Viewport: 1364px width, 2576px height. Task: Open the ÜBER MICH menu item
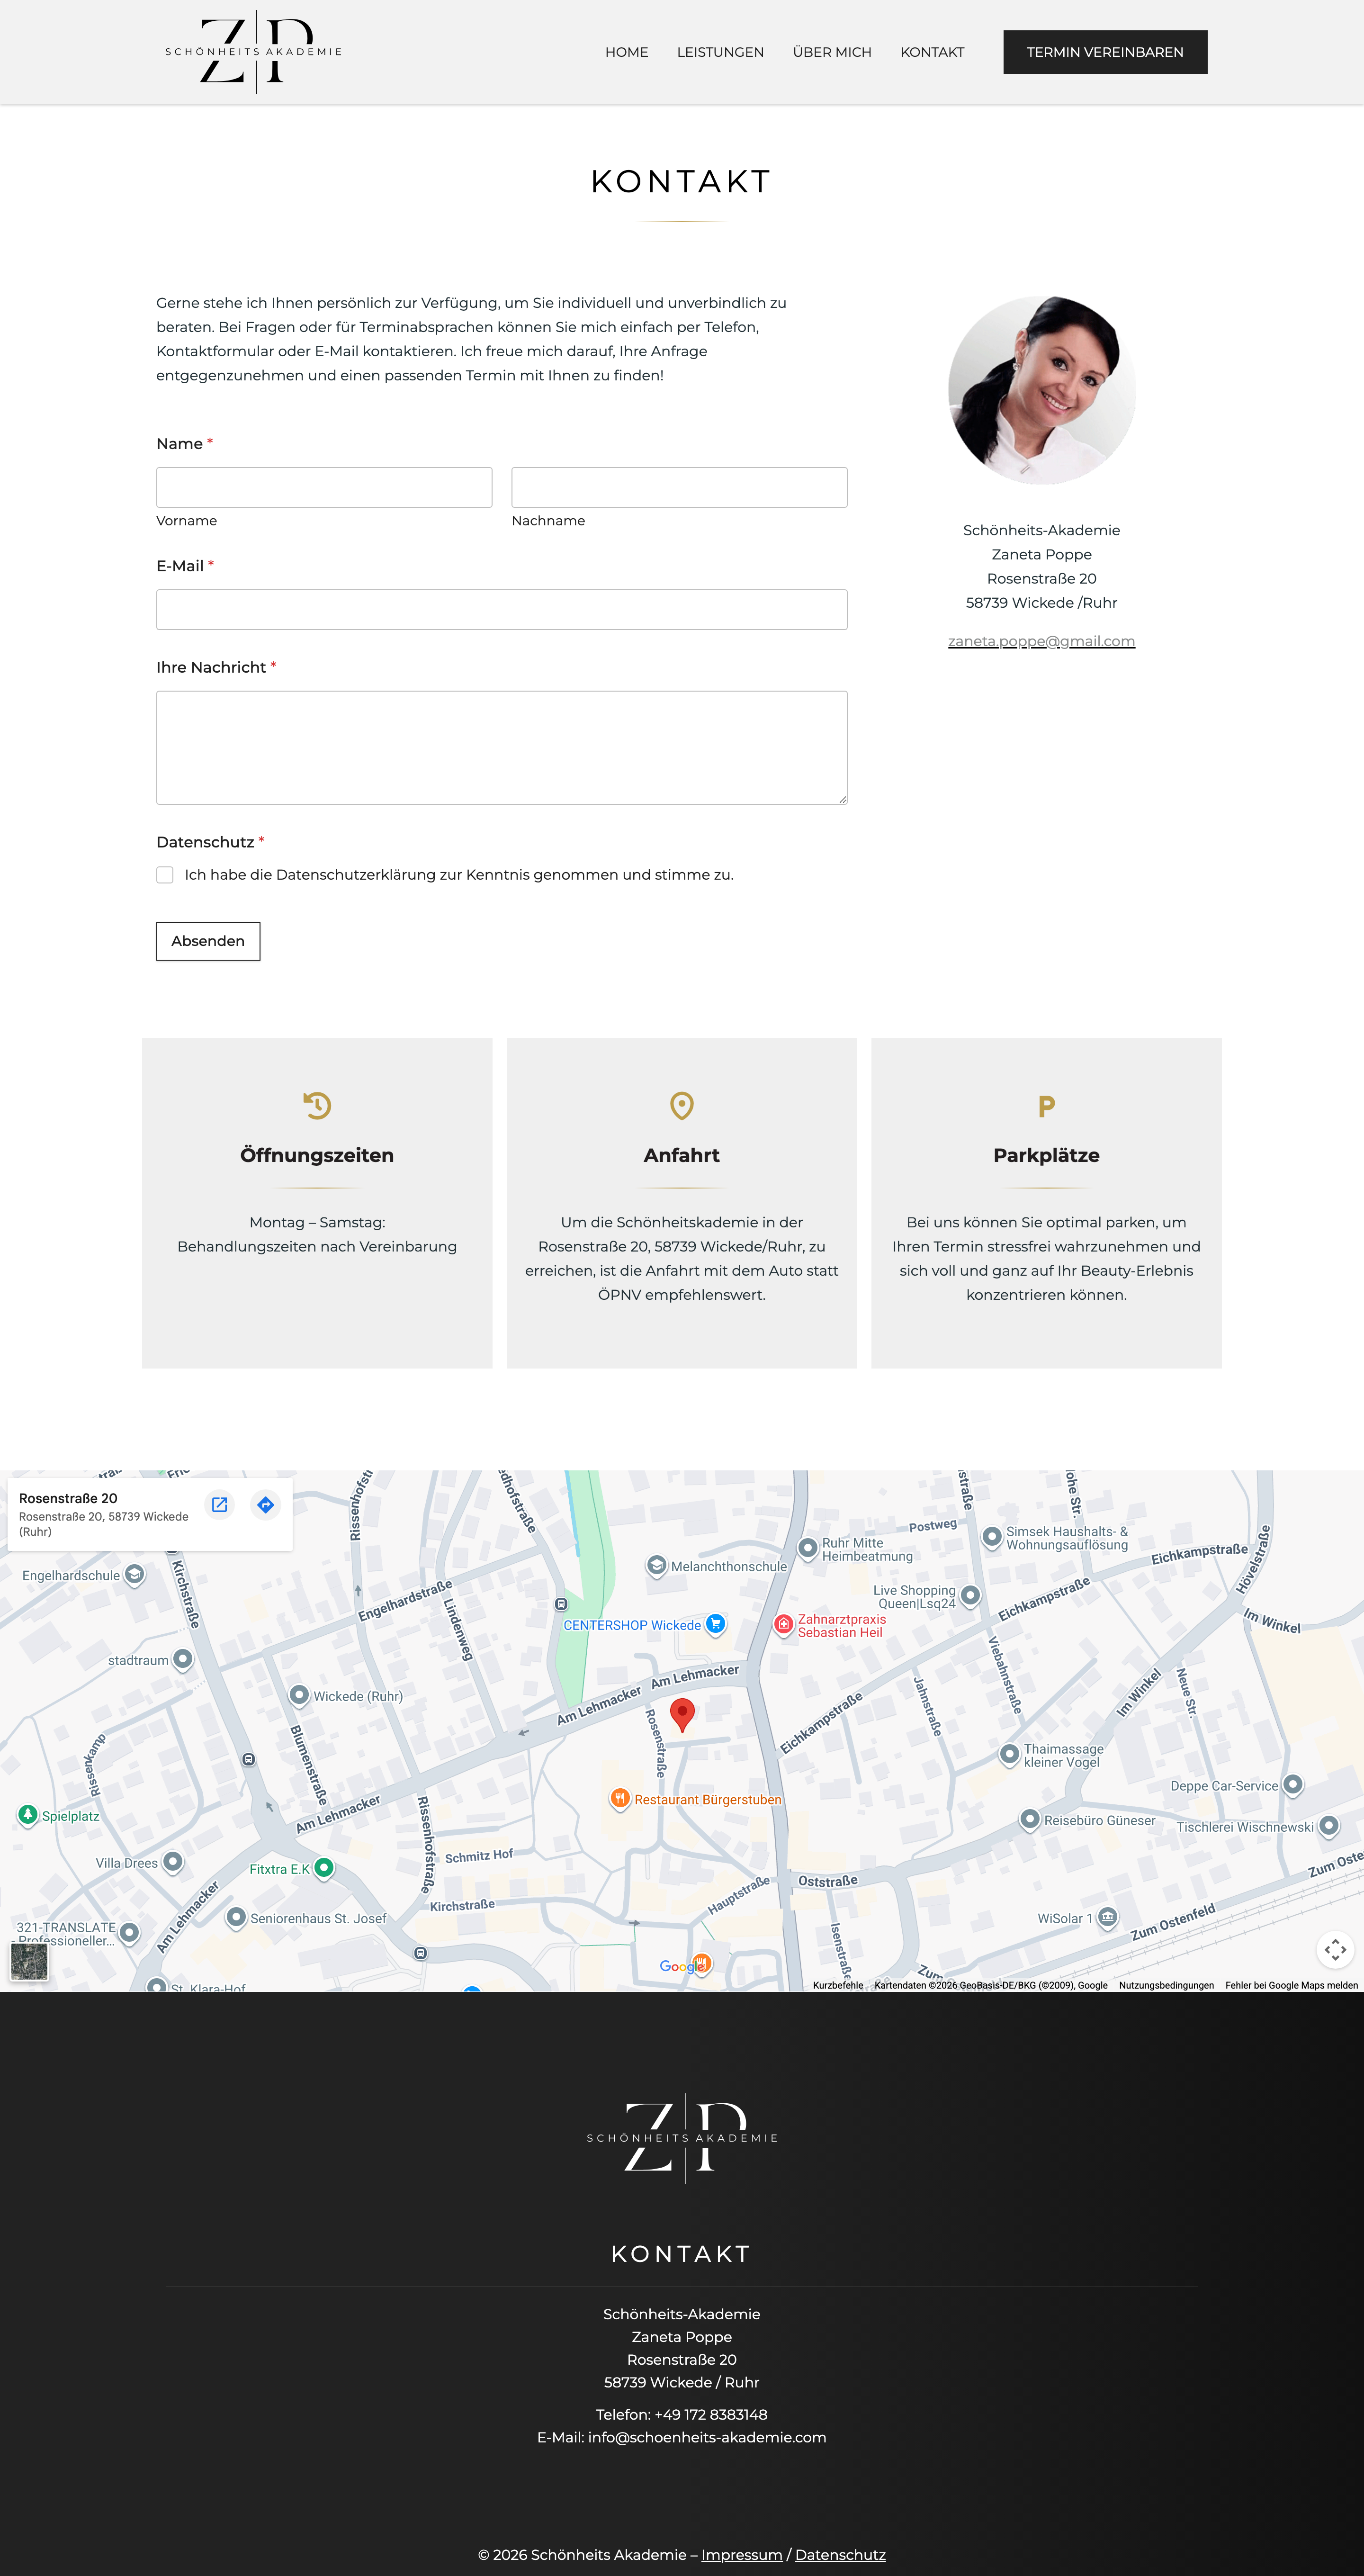coord(832,52)
